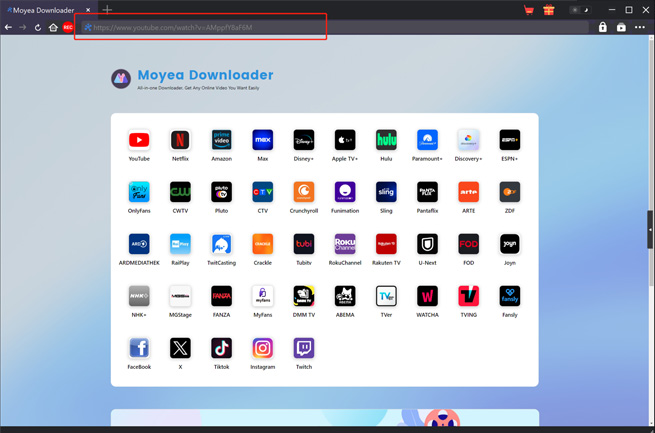The height and width of the screenshot is (433, 655).
Task: Open the Pantaflix icon
Action: point(427,192)
